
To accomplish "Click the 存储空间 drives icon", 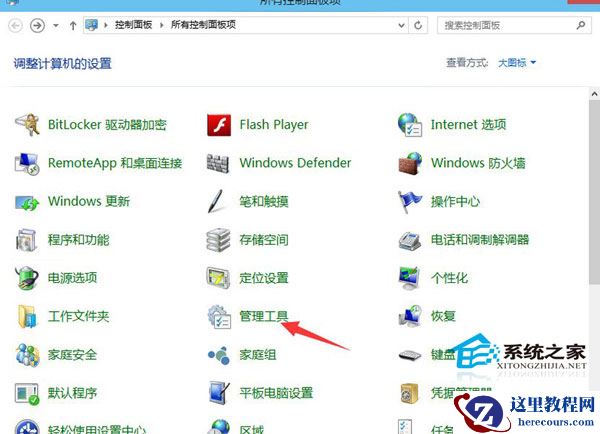I will coord(218,240).
